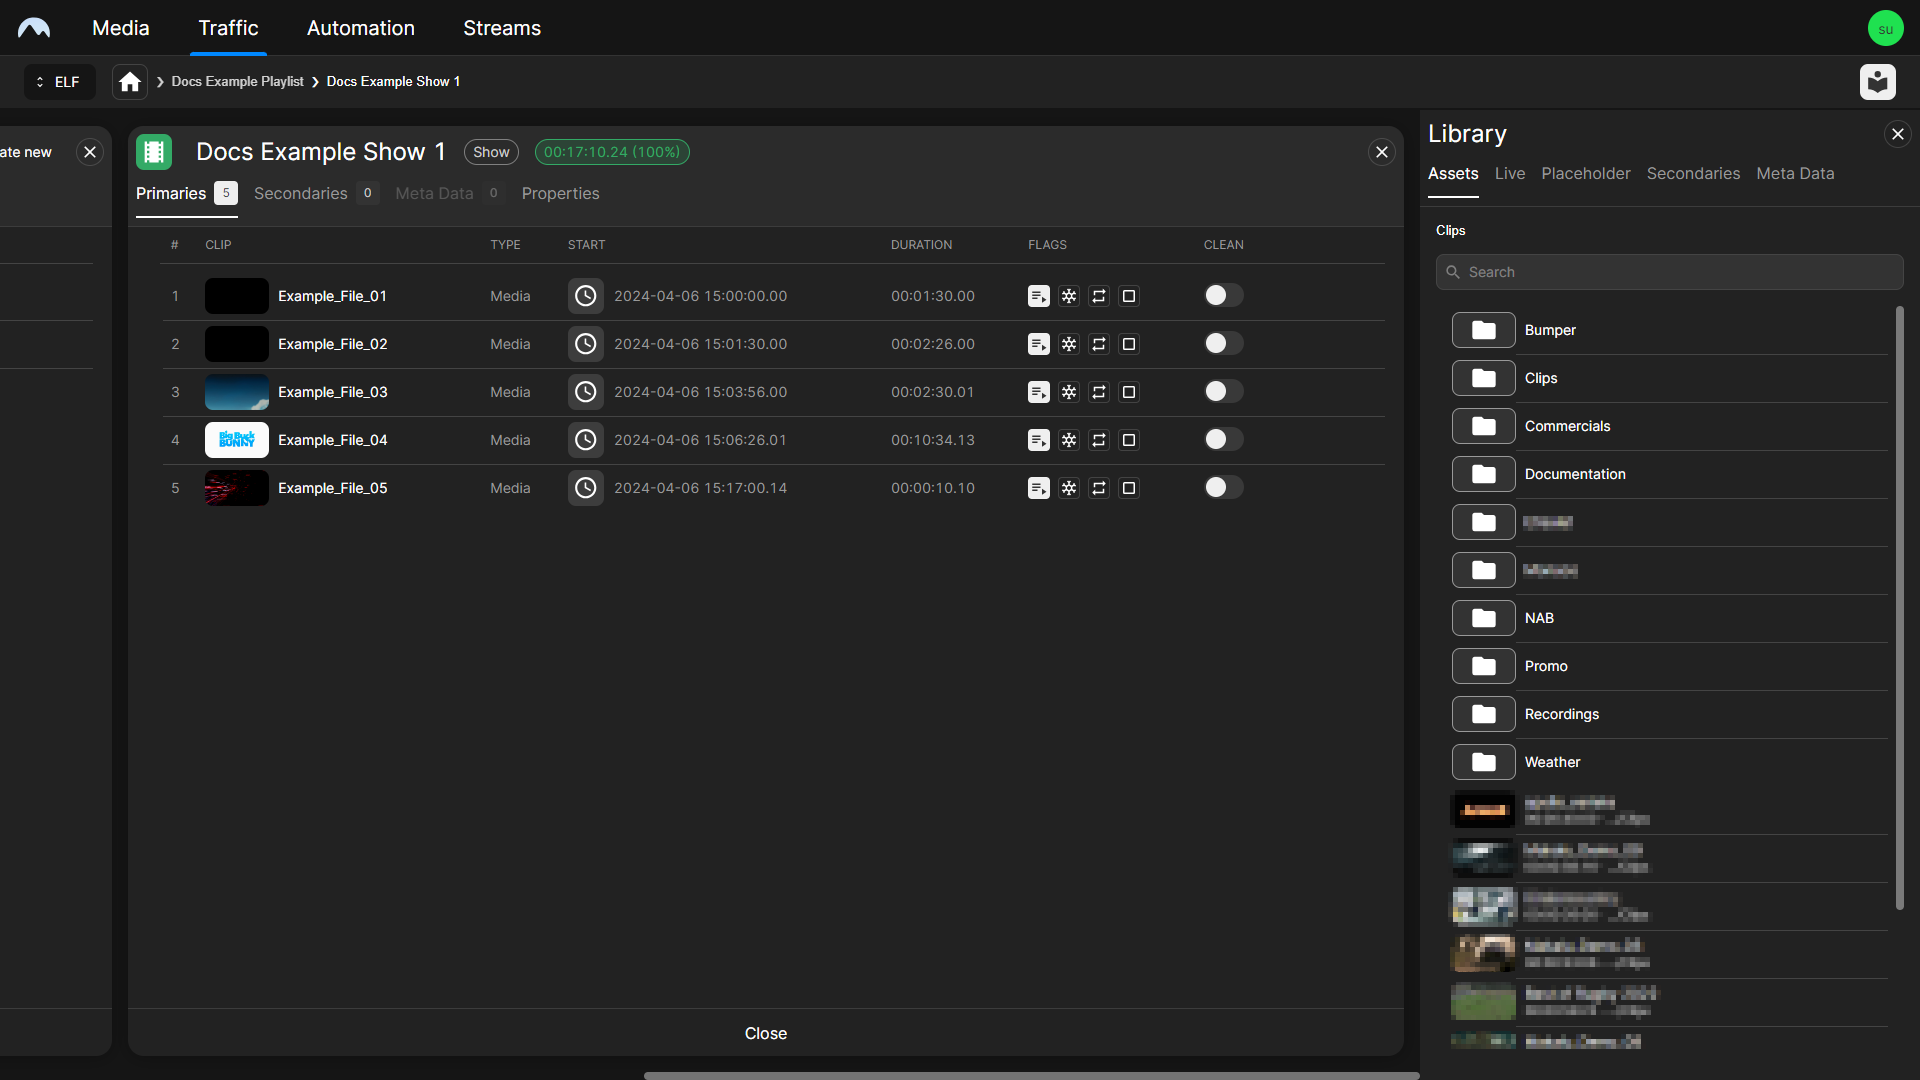
Task: Click the green 00:17:10.24 duration badge
Action: pos(612,152)
